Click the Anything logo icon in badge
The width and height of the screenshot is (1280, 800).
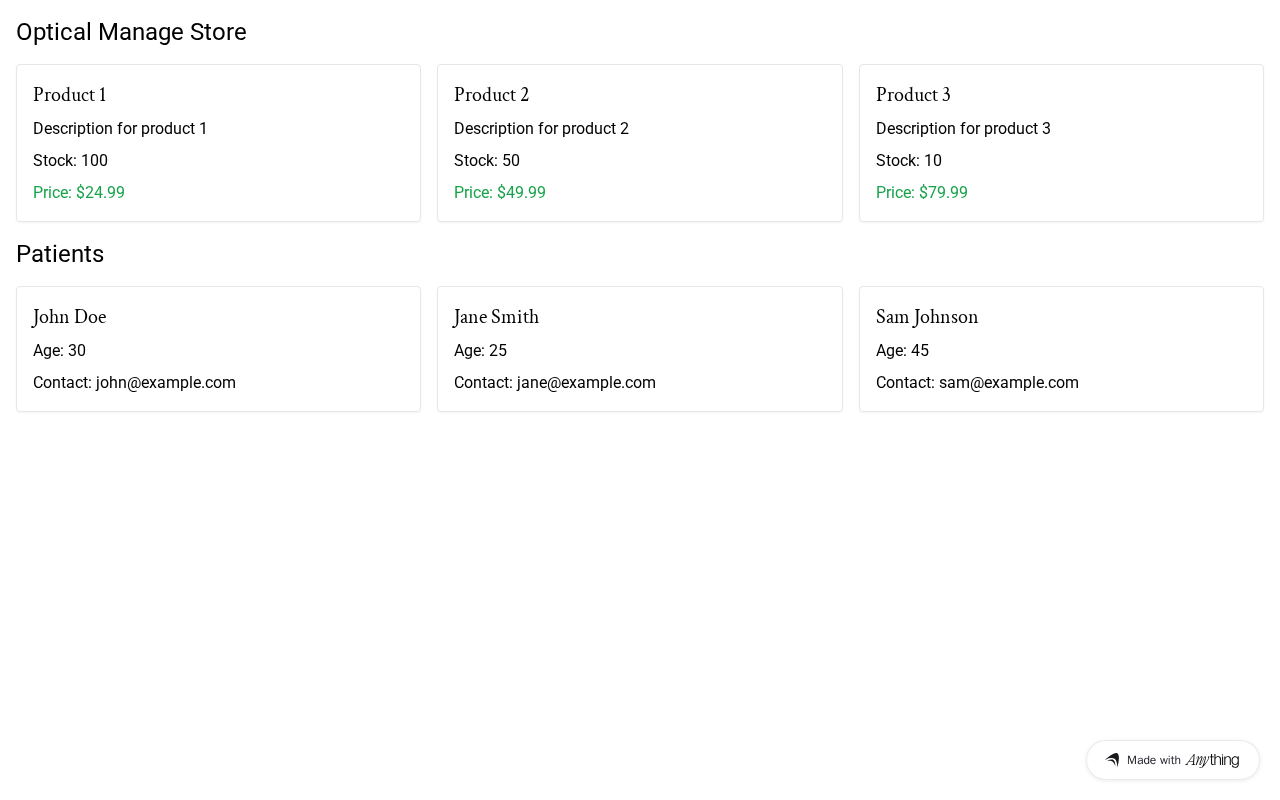(1112, 760)
